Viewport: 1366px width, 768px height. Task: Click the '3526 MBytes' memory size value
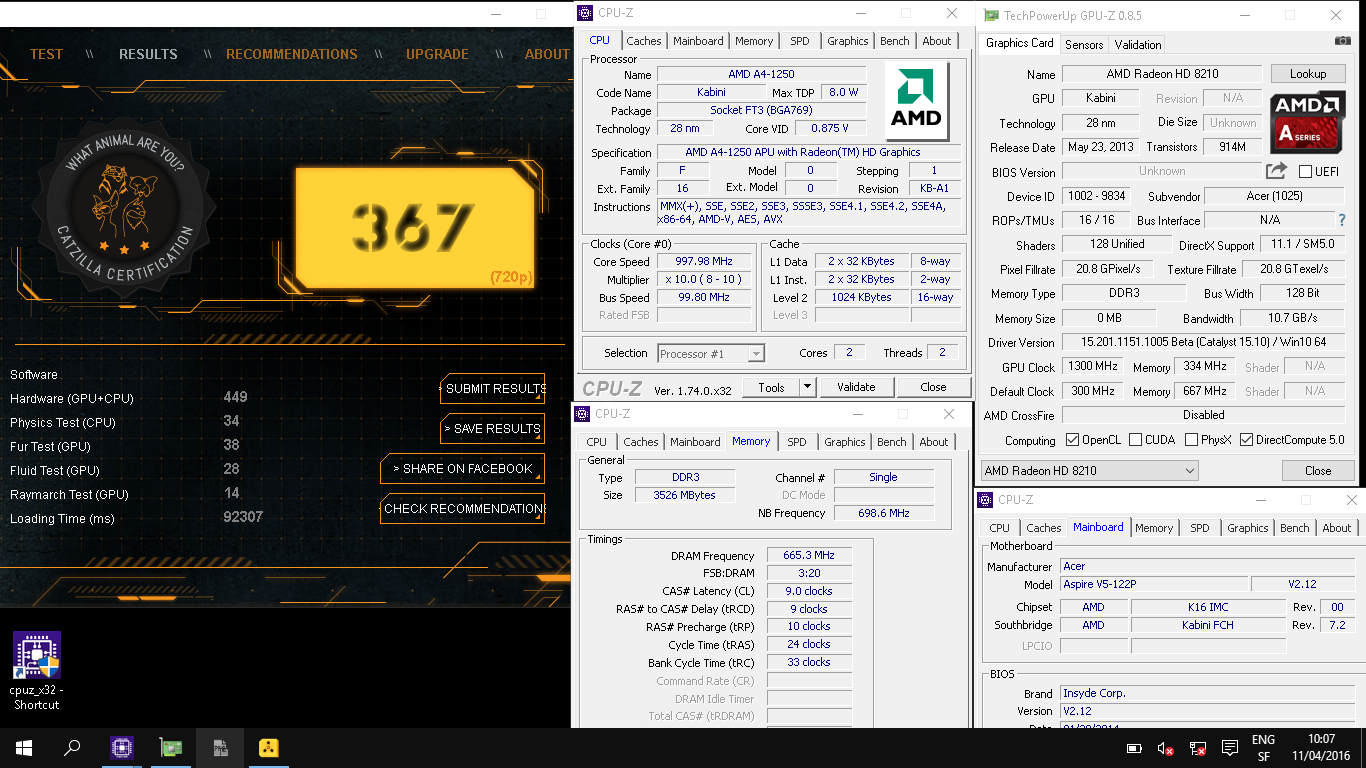[x=685, y=495]
